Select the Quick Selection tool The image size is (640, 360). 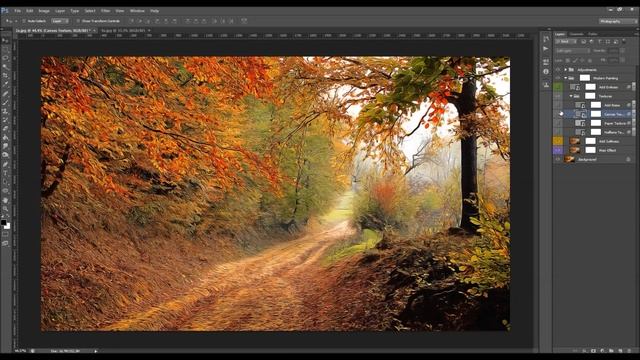(x=5, y=67)
